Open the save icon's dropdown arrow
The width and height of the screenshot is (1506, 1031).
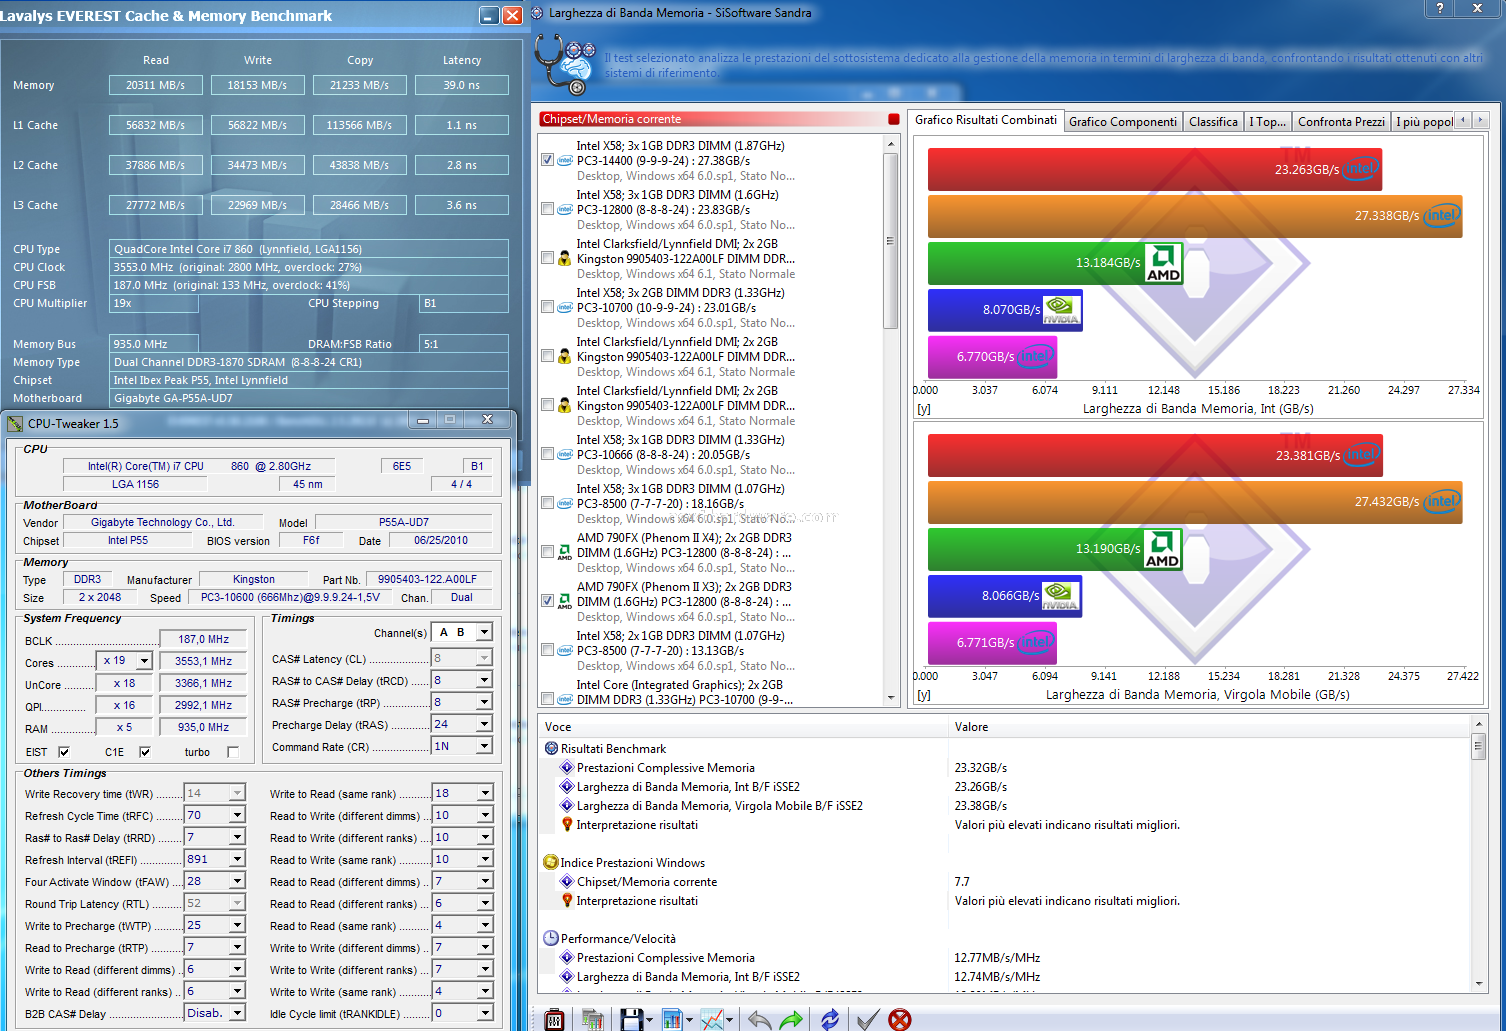[x=650, y=1020]
